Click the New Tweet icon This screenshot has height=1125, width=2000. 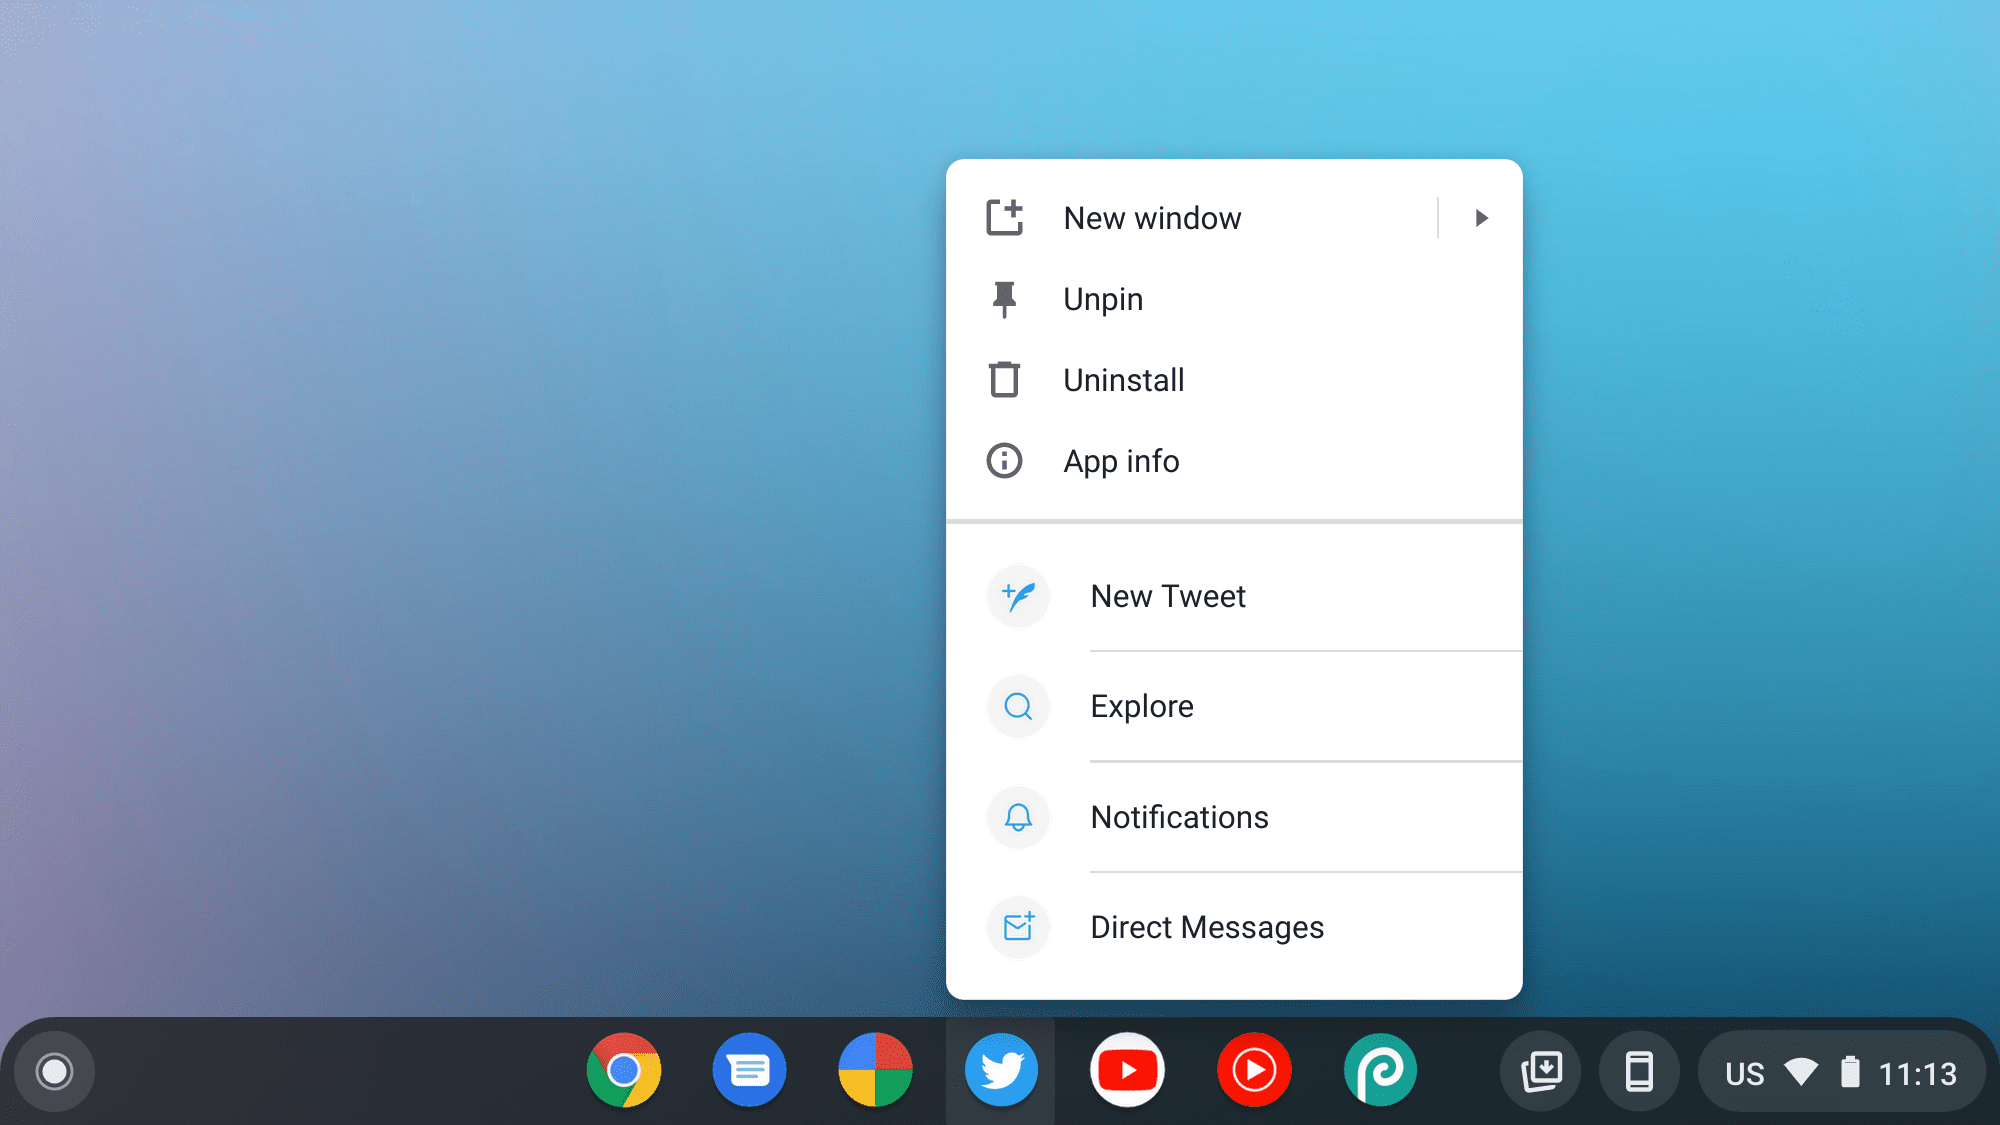click(x=1019, y=595)
